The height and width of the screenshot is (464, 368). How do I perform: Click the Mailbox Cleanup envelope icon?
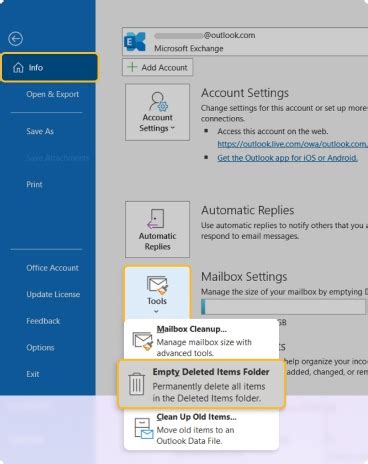(x=143, y=341)
